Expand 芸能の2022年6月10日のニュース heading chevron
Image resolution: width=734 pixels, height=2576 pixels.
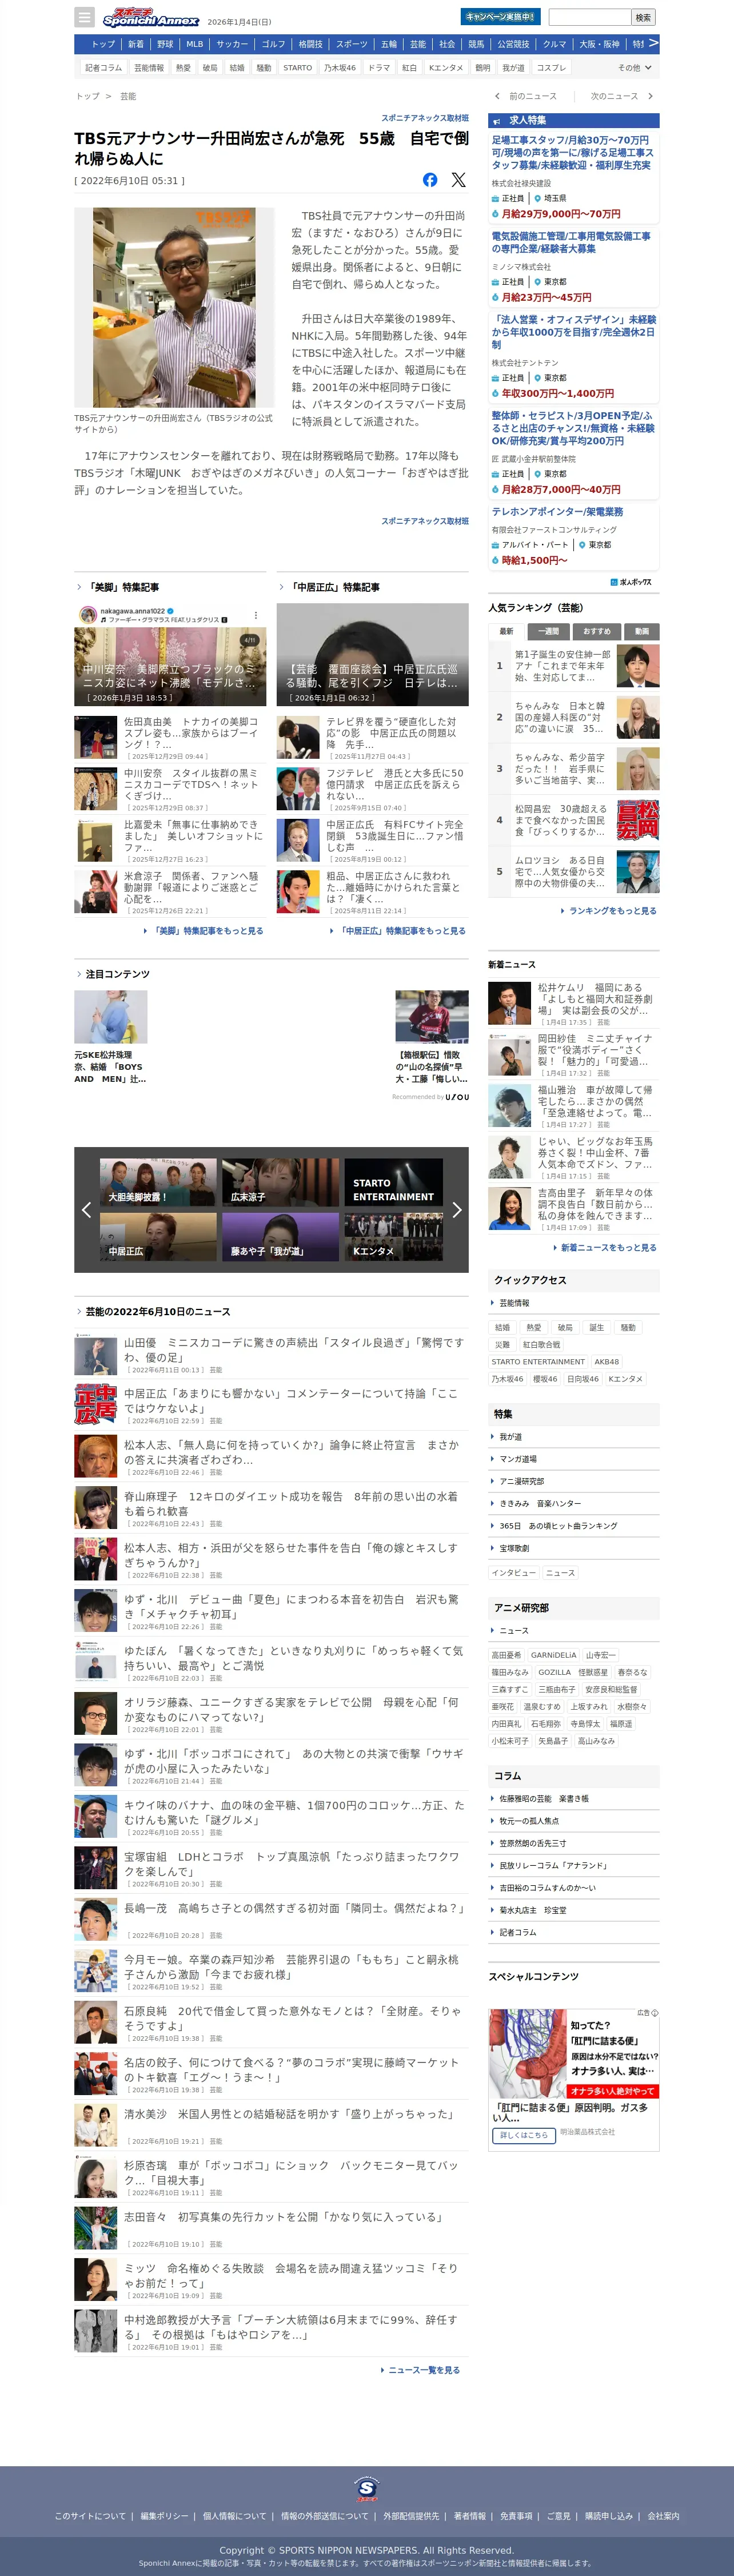(x=79, y=1311)
